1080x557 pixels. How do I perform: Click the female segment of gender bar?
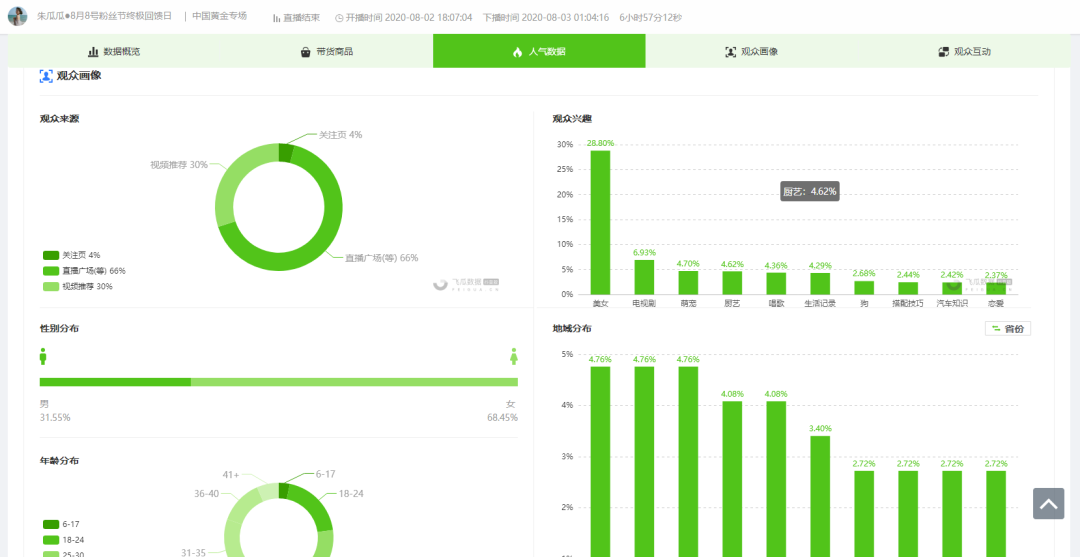[x=354, y=382]
